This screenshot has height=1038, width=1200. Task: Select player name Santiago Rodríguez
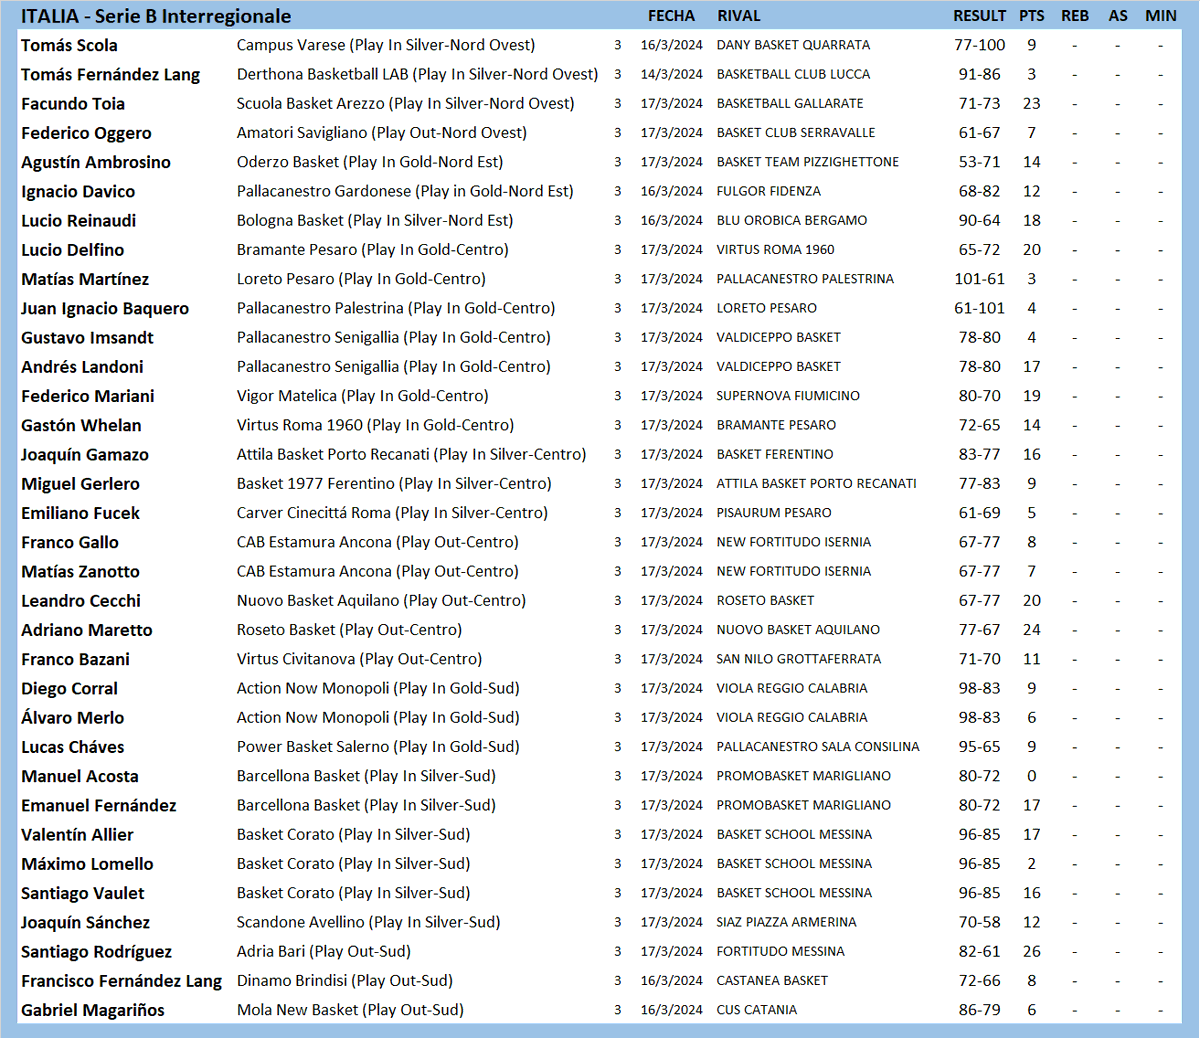[x=96, y=952]
